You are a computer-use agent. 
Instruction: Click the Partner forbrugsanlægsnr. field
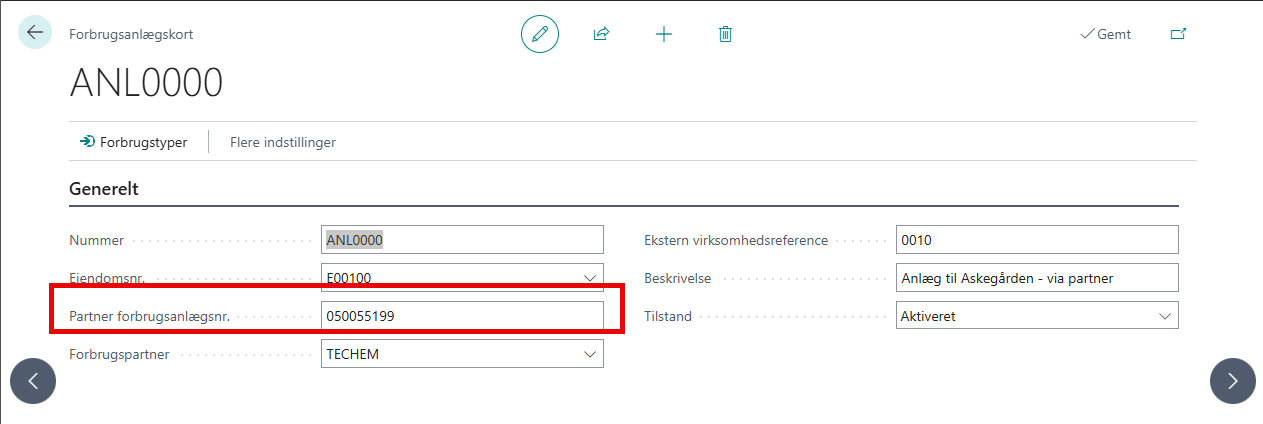pos(462,316)
